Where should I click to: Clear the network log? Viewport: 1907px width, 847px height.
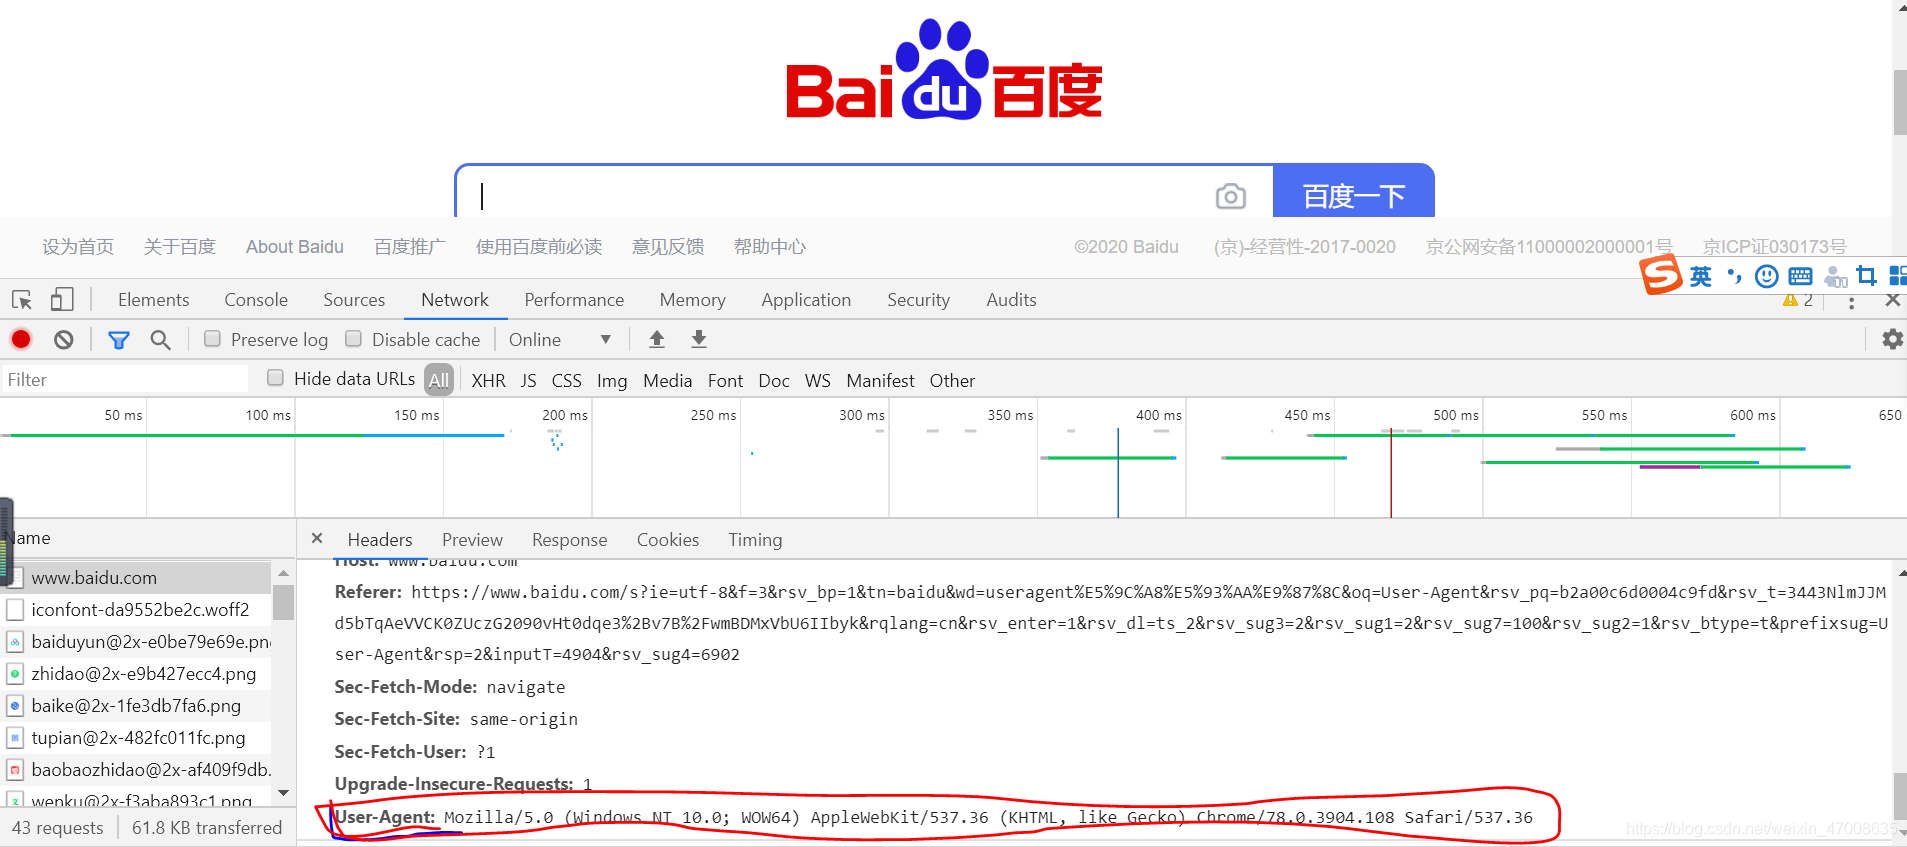pos(64,340)
